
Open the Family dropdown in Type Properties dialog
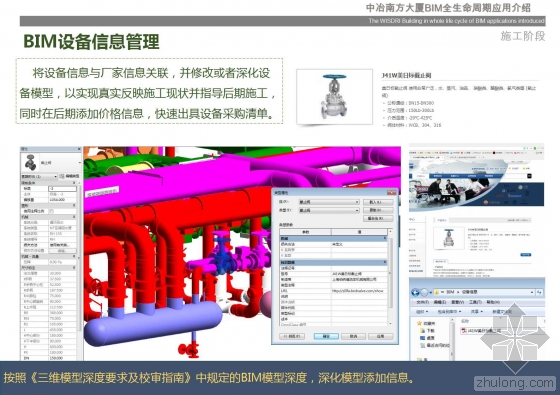pos(329,202)
